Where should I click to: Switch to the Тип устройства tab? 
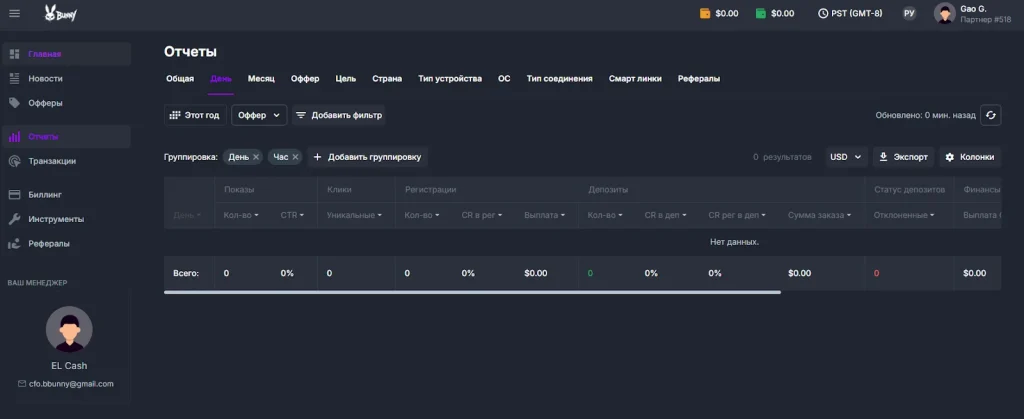click(450, 78)
